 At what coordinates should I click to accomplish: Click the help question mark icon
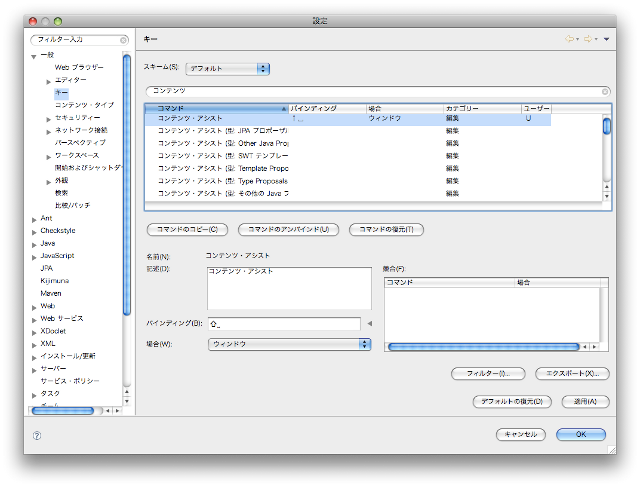click(37, 435)
